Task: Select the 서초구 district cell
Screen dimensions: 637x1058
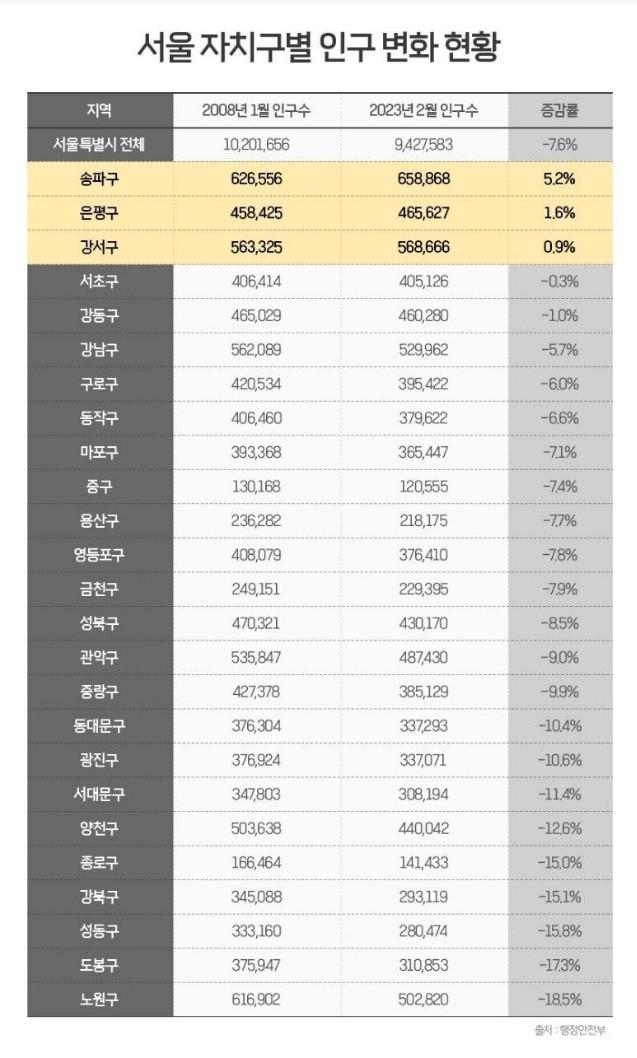Action: [100, 281]
